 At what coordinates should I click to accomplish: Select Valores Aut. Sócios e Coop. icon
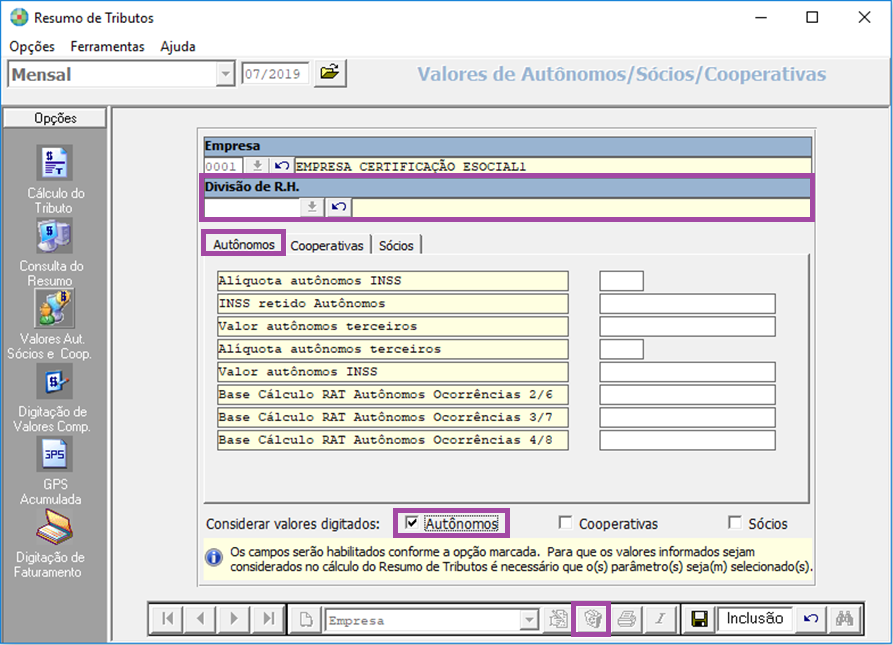(54, 308)
